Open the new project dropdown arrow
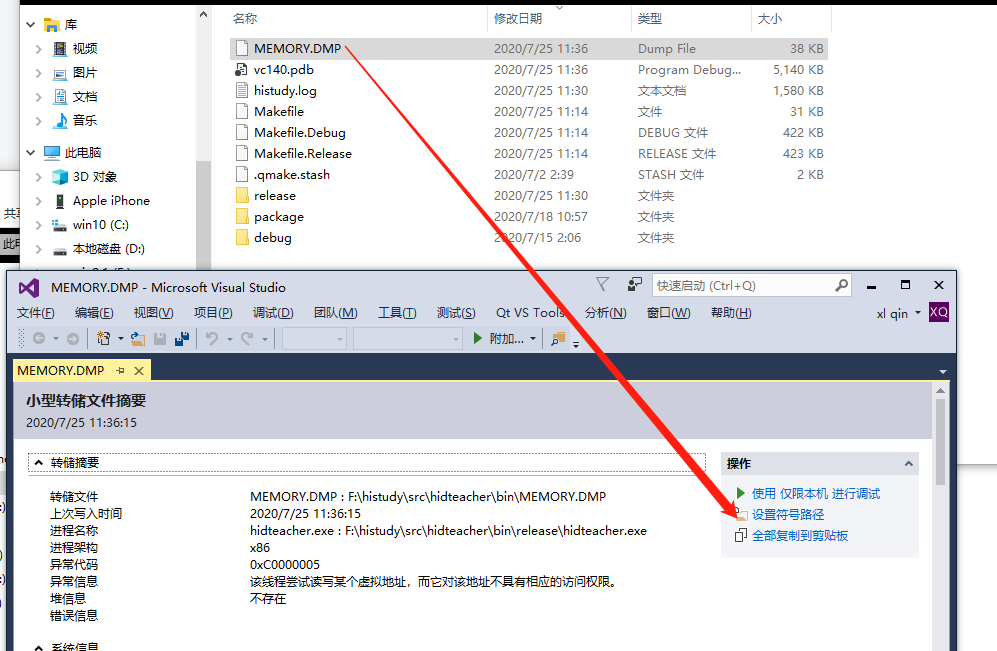Screen dimensions: 997x651 tap(121, 339)
